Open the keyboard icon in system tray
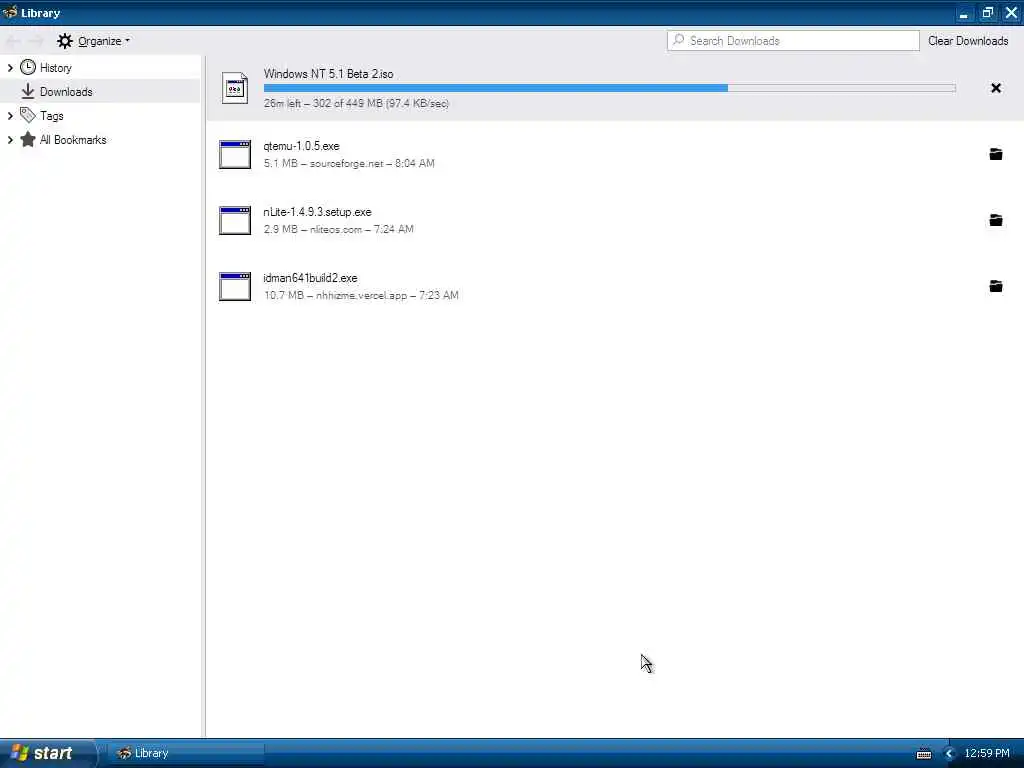This screenshot has height=768, width=1024. (924, 754)
